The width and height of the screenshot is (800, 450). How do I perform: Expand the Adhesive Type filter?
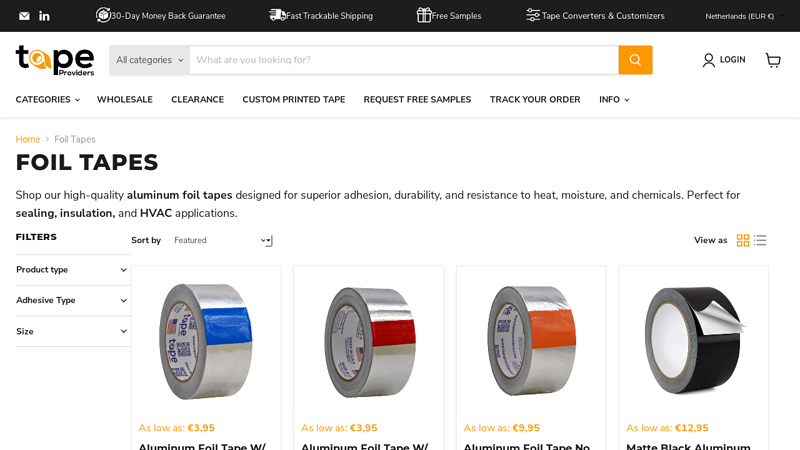coord(71,301)
